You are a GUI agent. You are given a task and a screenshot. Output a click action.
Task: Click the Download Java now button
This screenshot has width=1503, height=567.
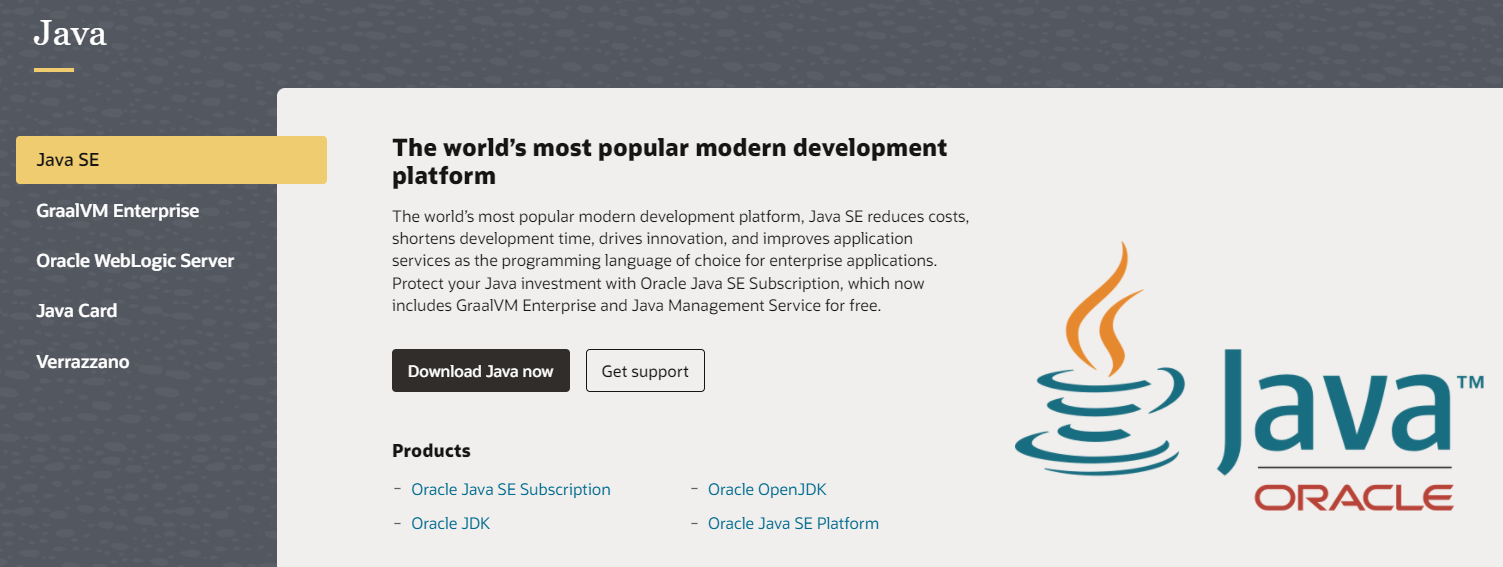click(481, 371)
